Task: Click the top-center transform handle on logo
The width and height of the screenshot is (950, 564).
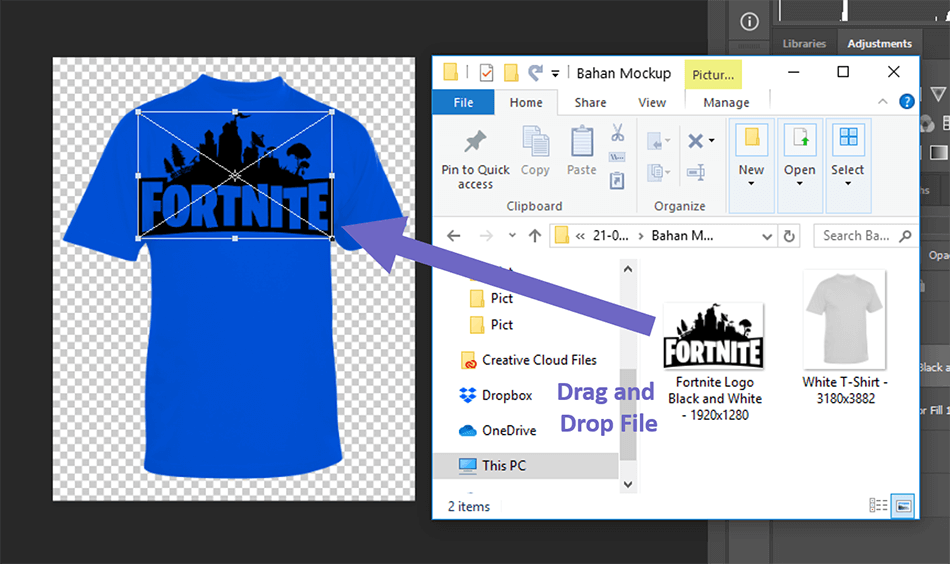Action: tap(235, 112)
